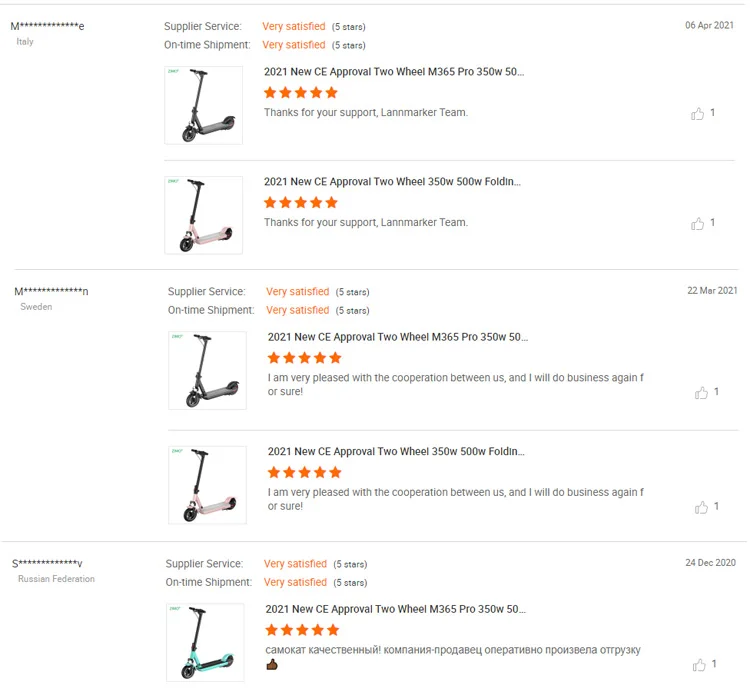Screen dimensions: 750x695
Task: Open M365 Pro product title in Russian review
Action: [x=396, y=609]
